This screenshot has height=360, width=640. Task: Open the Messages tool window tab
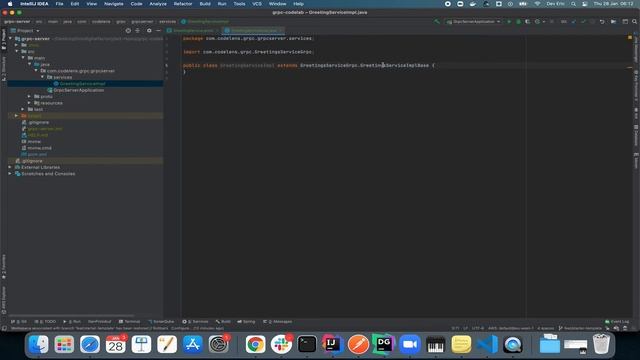pos(278,322)
